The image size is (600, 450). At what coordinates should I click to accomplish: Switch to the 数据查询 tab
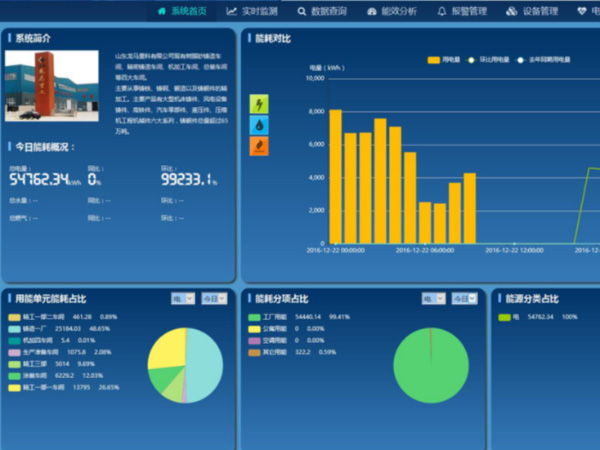[x=328, y=12]
